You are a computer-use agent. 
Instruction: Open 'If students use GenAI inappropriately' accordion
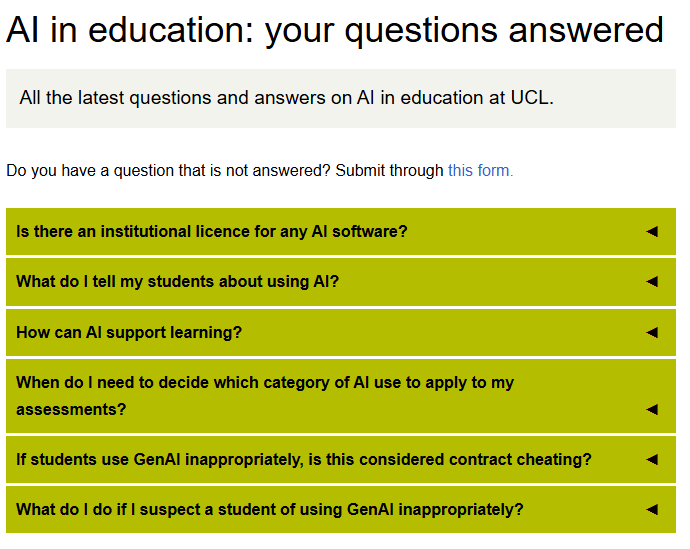point(304,460)
